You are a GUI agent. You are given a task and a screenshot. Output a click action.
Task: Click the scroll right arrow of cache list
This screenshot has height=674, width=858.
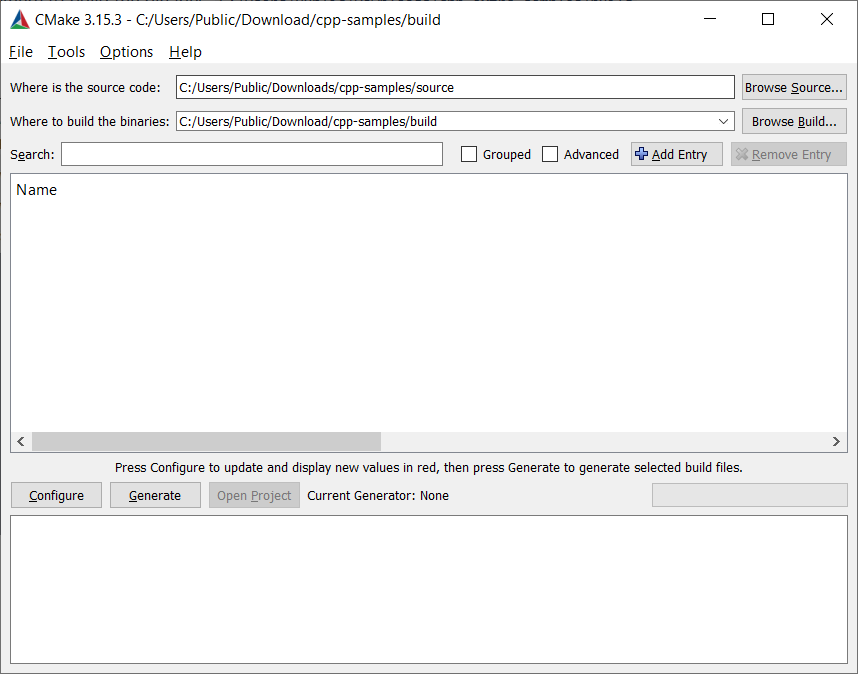pyautogui.click(x=836, y=441)
